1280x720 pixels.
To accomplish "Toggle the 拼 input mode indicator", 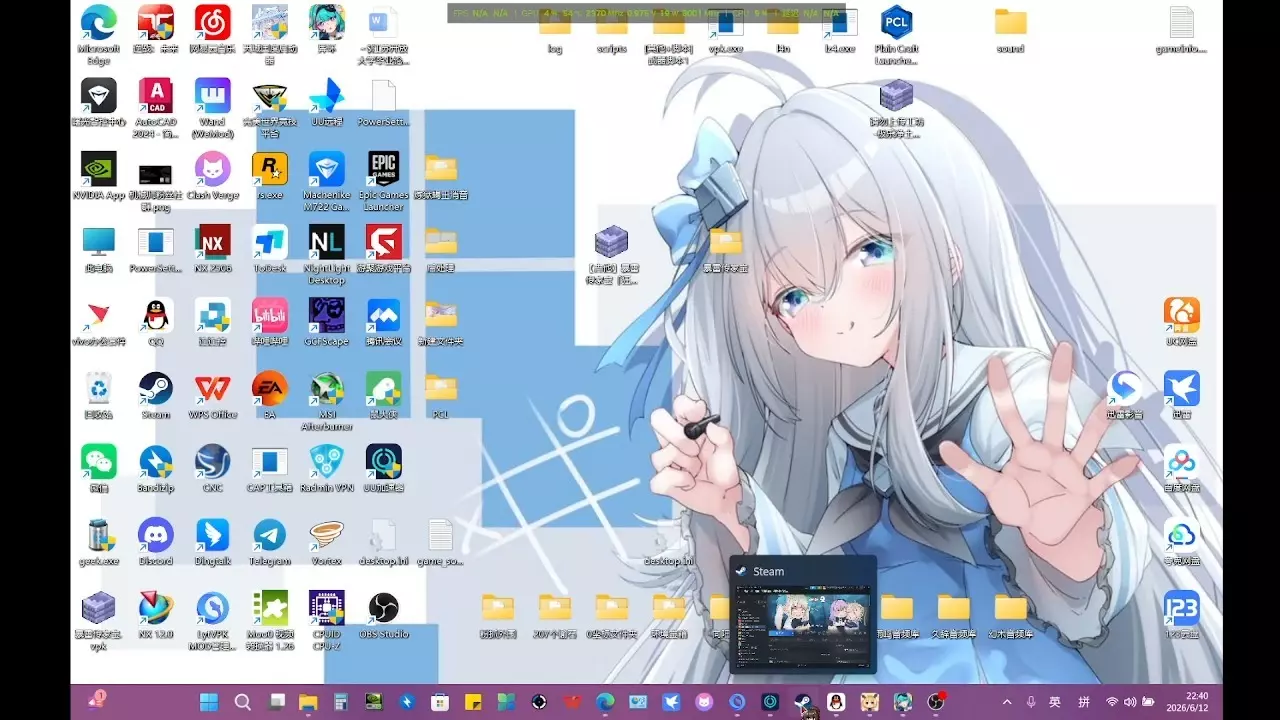I will (x=1084, y=702).
